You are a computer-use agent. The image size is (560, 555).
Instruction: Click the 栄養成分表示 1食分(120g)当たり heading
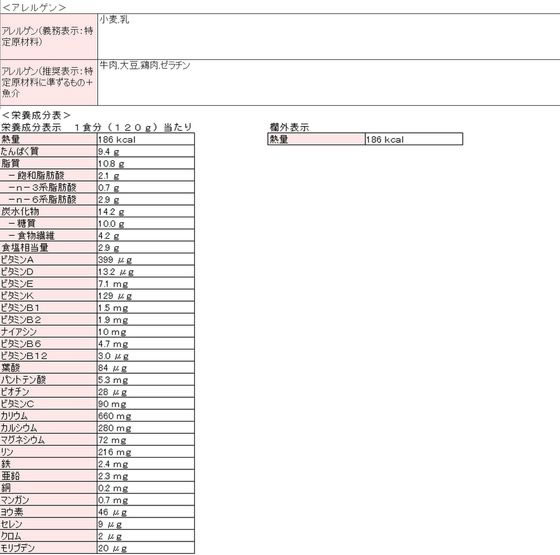[x=97, y=127]
